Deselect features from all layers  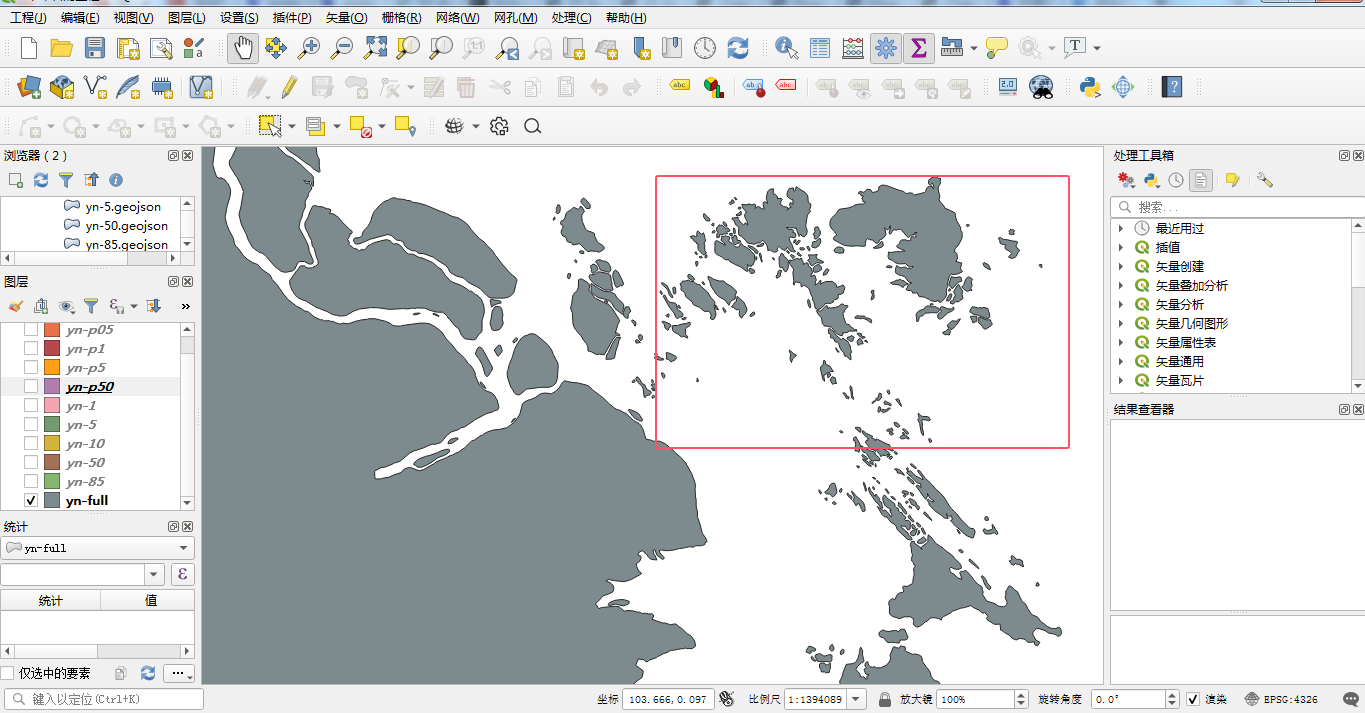coord(361,126)
